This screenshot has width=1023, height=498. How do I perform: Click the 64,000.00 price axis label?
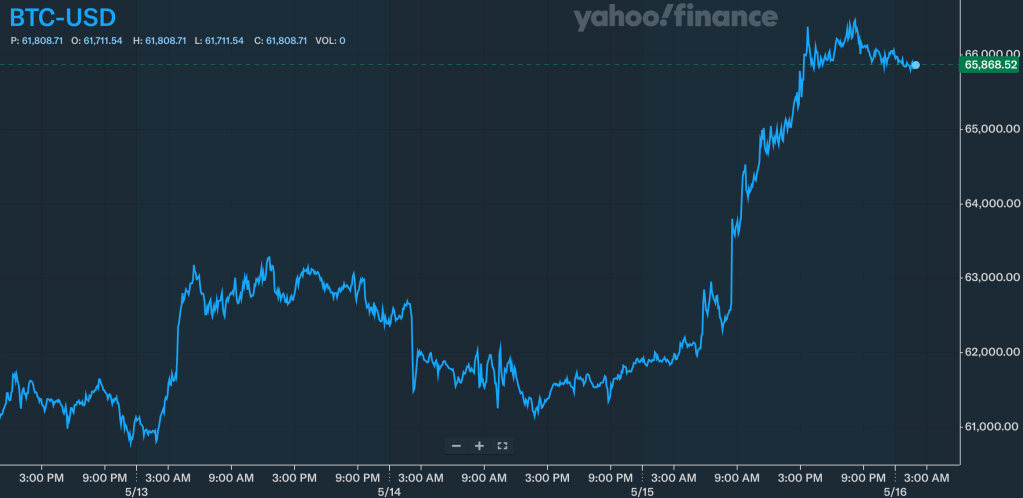point(991,204)
